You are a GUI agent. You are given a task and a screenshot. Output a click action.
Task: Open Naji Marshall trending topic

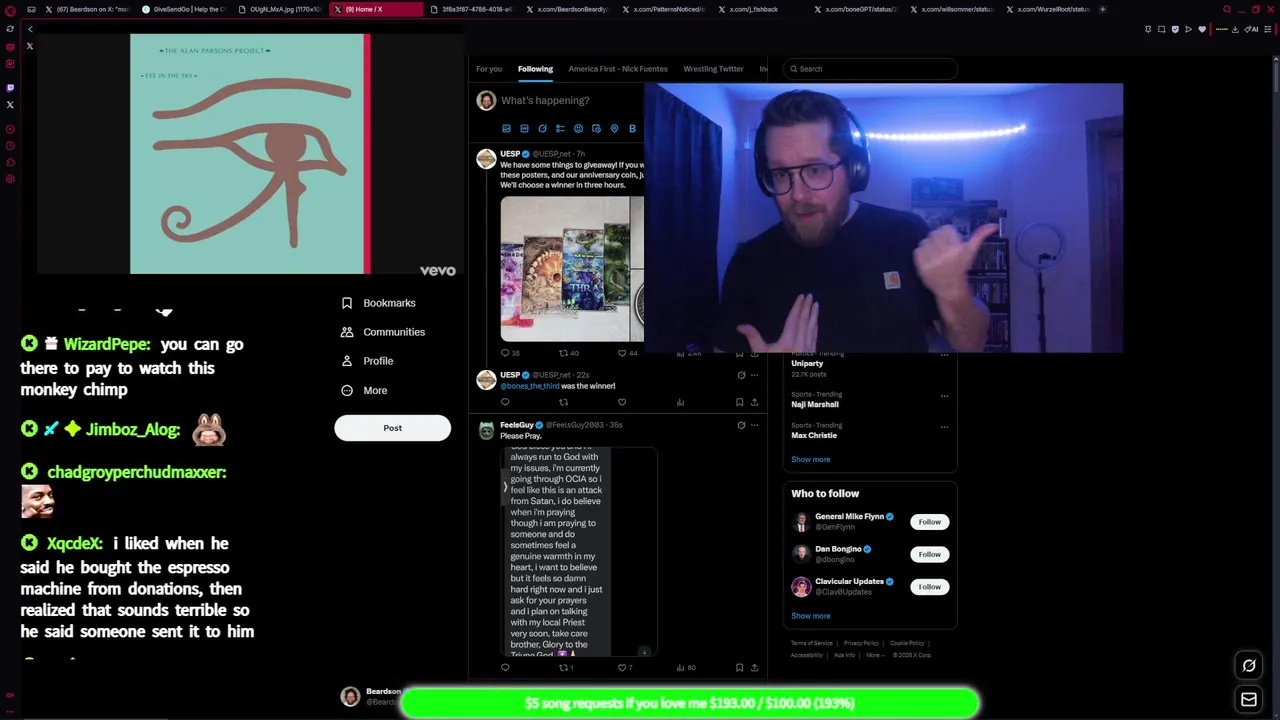(815, 405)
